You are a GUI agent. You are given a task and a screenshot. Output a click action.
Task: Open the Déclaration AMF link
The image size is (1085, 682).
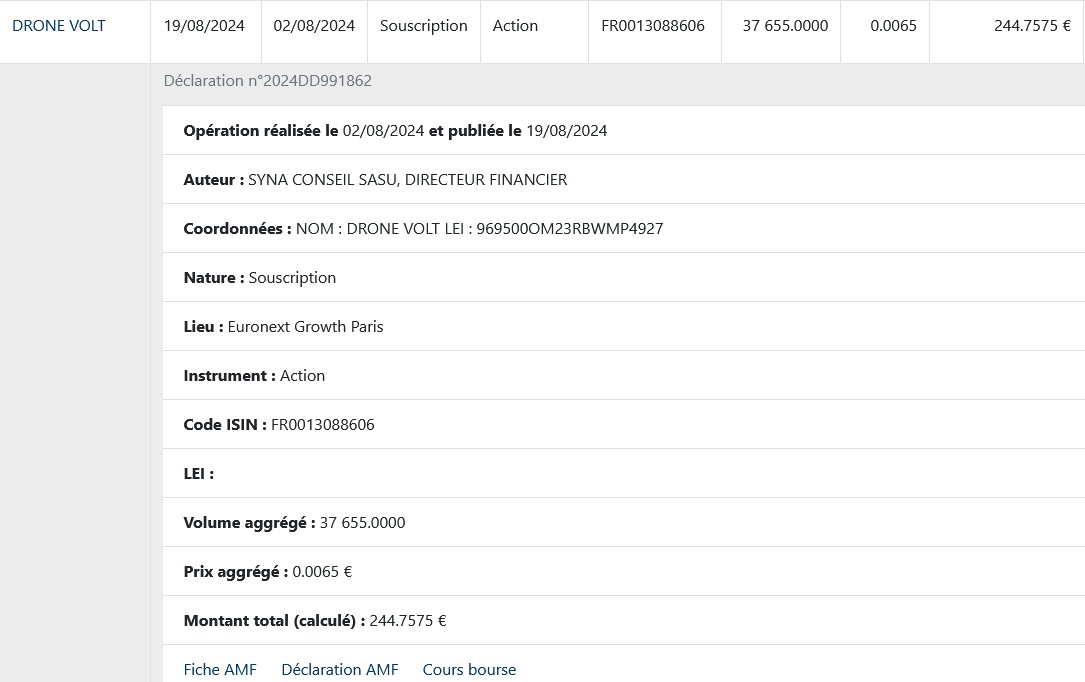(x=340, y=670)
